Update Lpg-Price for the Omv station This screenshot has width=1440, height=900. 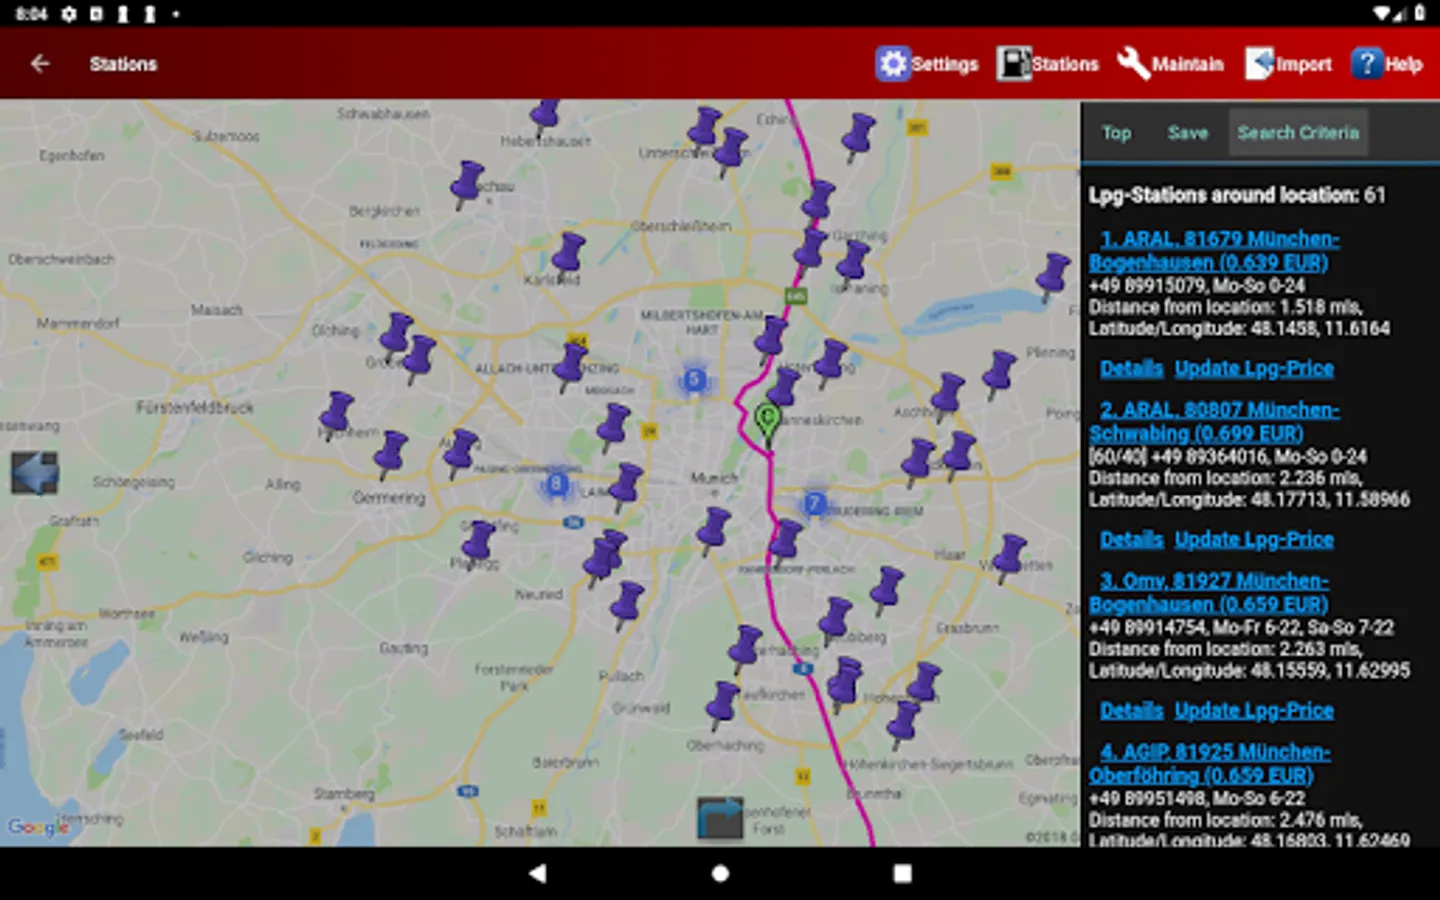(x=1254, y=711)
